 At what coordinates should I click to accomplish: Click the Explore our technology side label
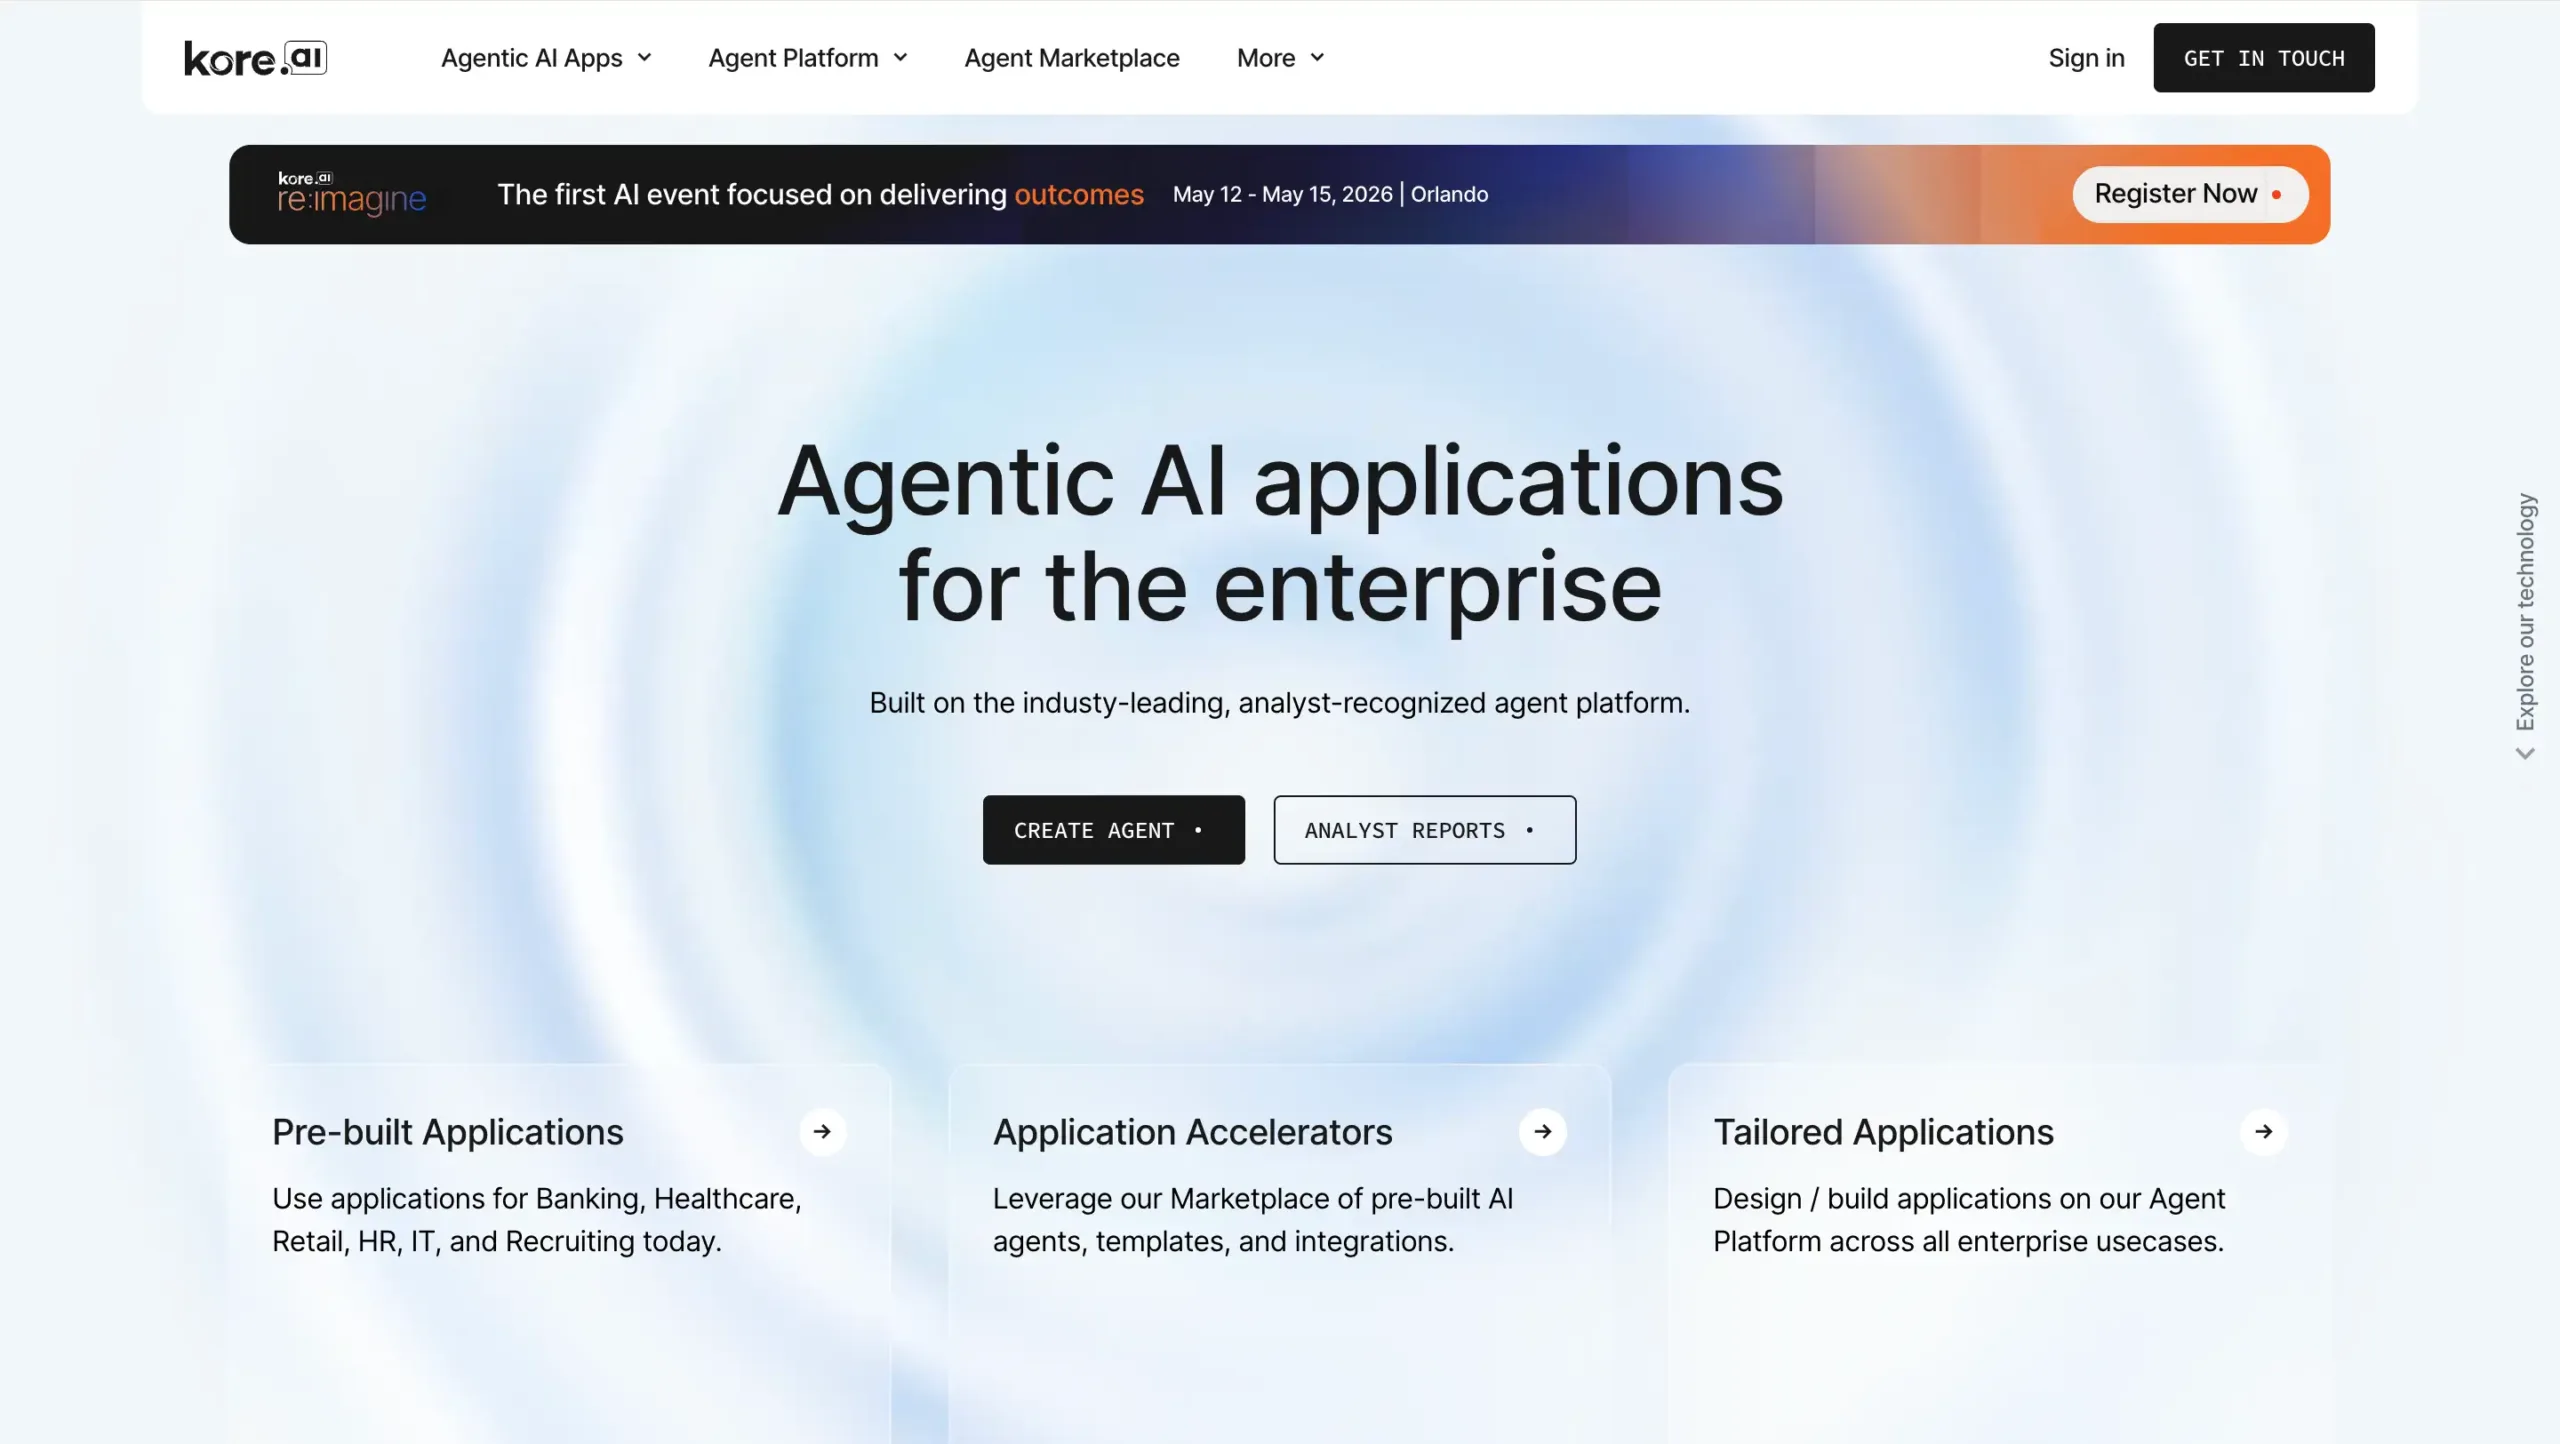point(2526,612)
